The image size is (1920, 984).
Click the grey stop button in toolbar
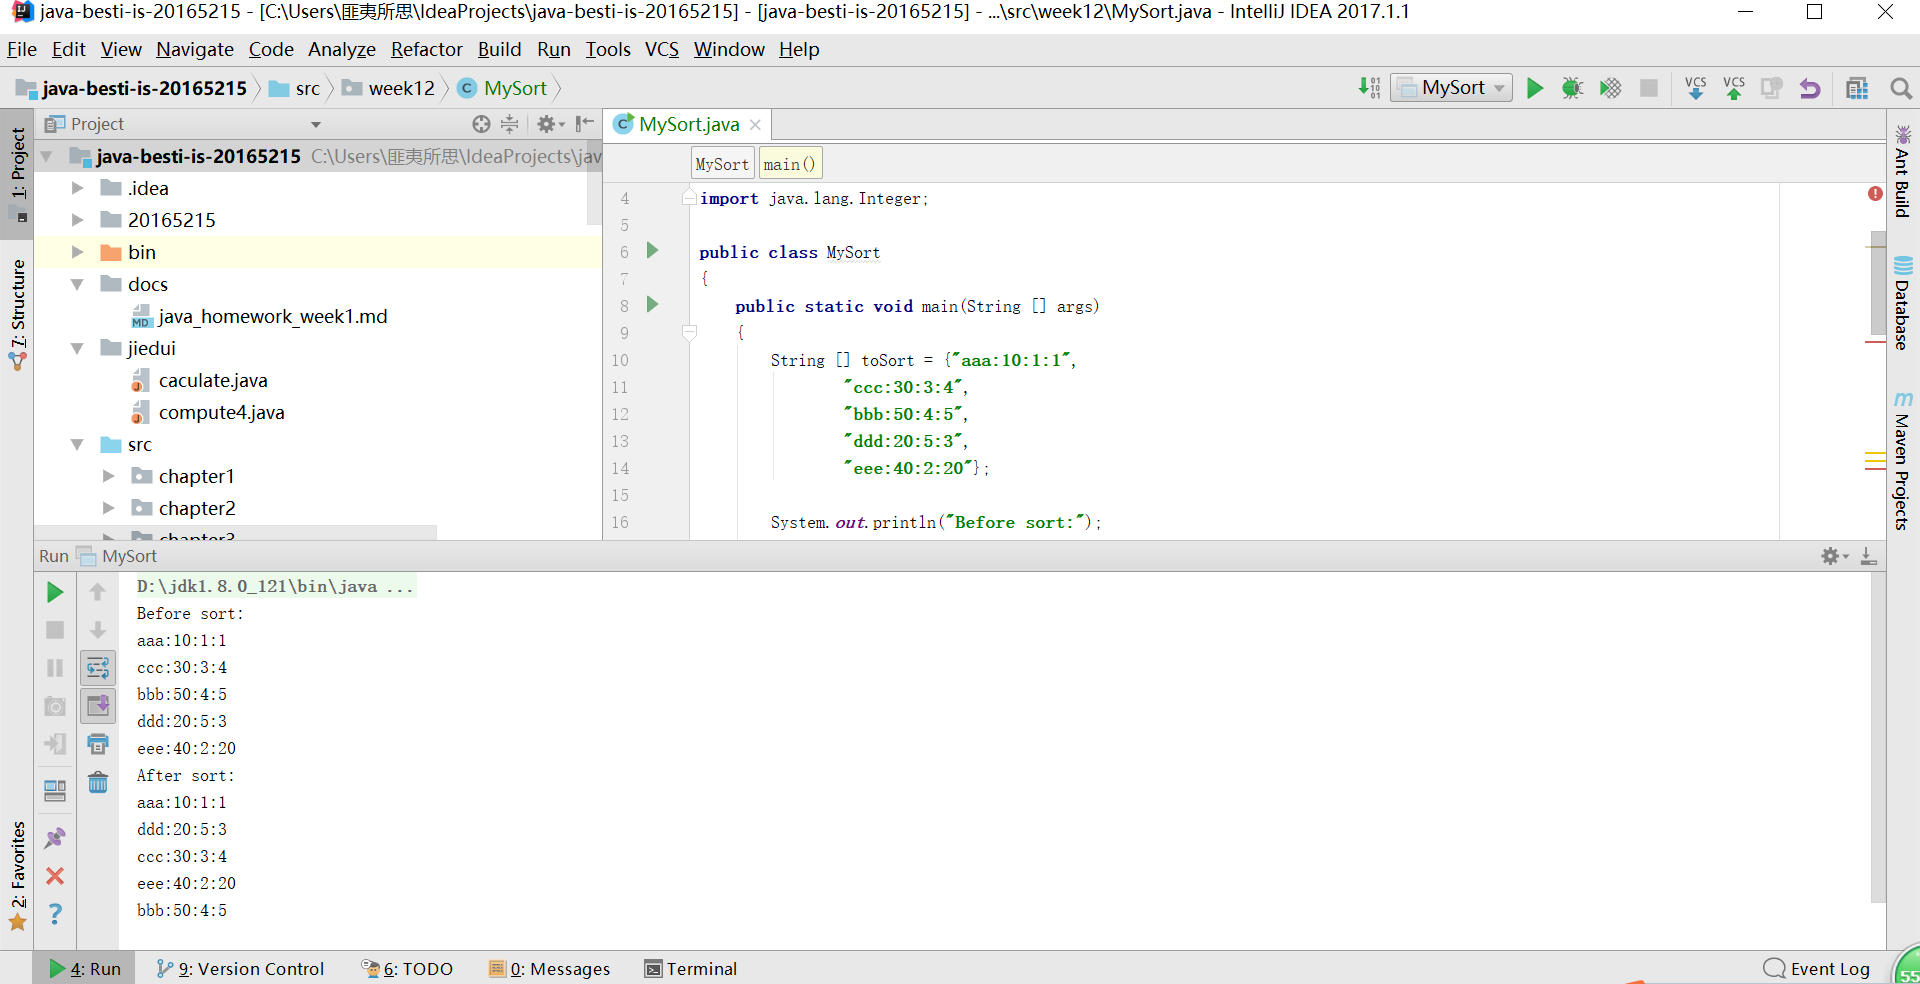pos(1649,88)
